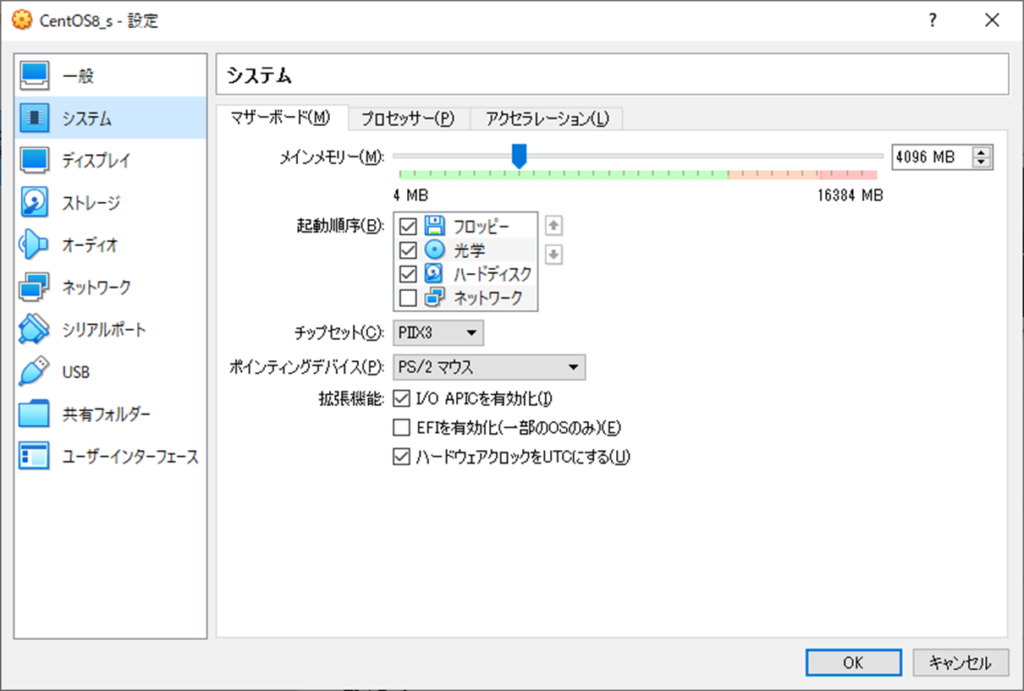
Task: Select シリアルポート label in sidebar
Action: [104, 330]
